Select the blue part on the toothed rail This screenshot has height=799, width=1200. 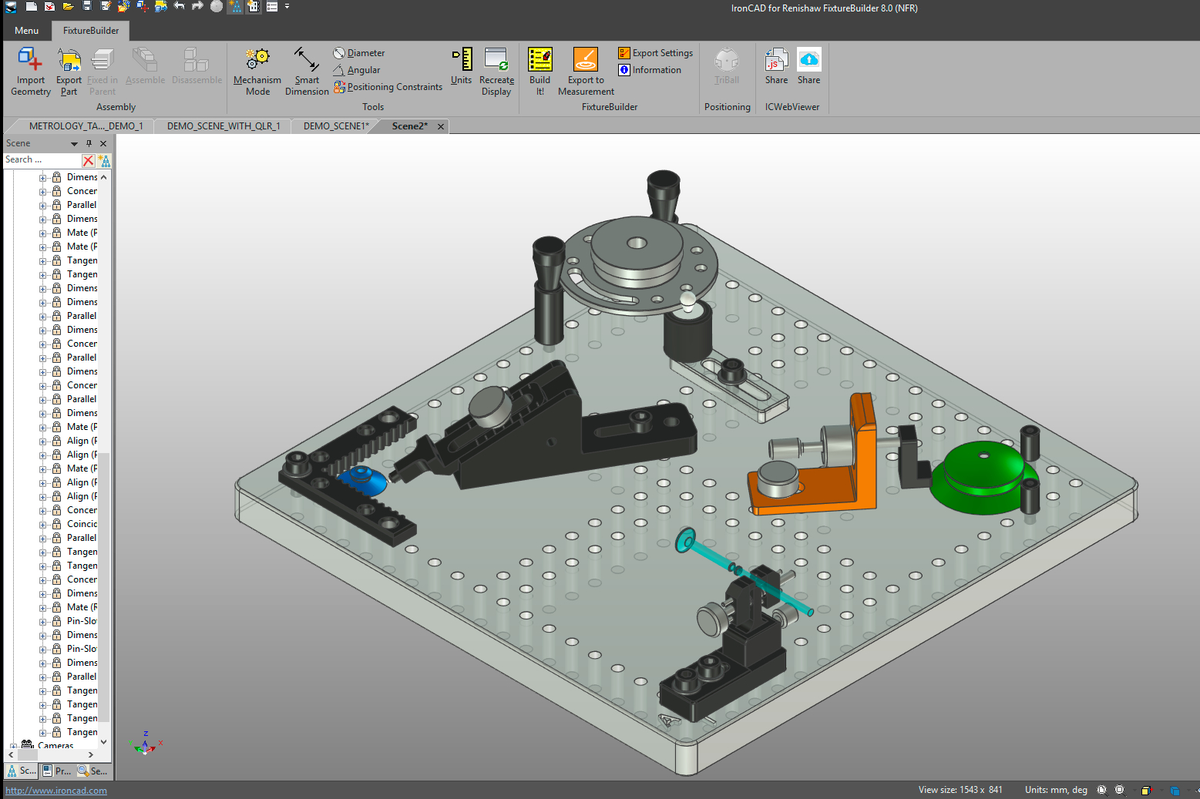pyautogui.click(x=362, y=481)
